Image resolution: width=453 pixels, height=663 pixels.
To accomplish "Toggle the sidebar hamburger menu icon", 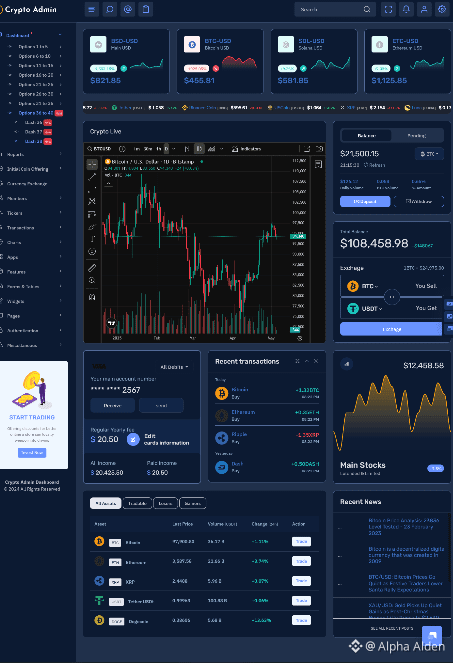I will [x=91, y=9].
